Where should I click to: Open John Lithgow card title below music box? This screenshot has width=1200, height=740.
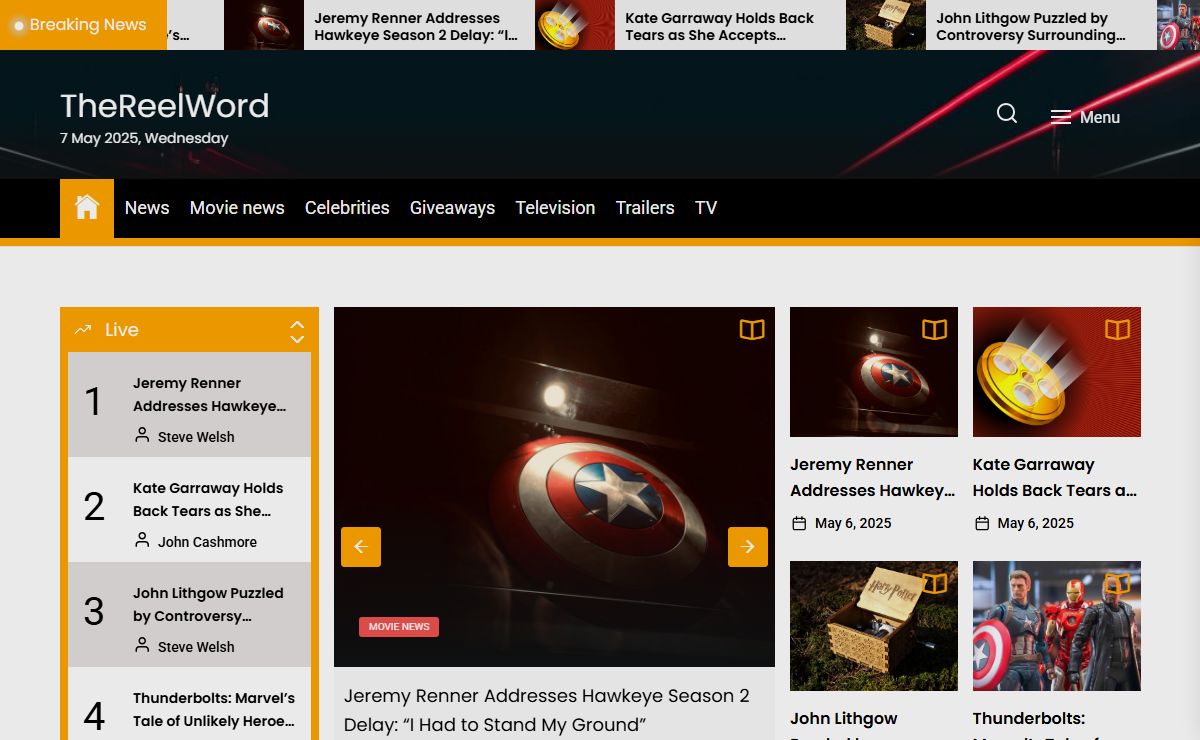point(844,724)
